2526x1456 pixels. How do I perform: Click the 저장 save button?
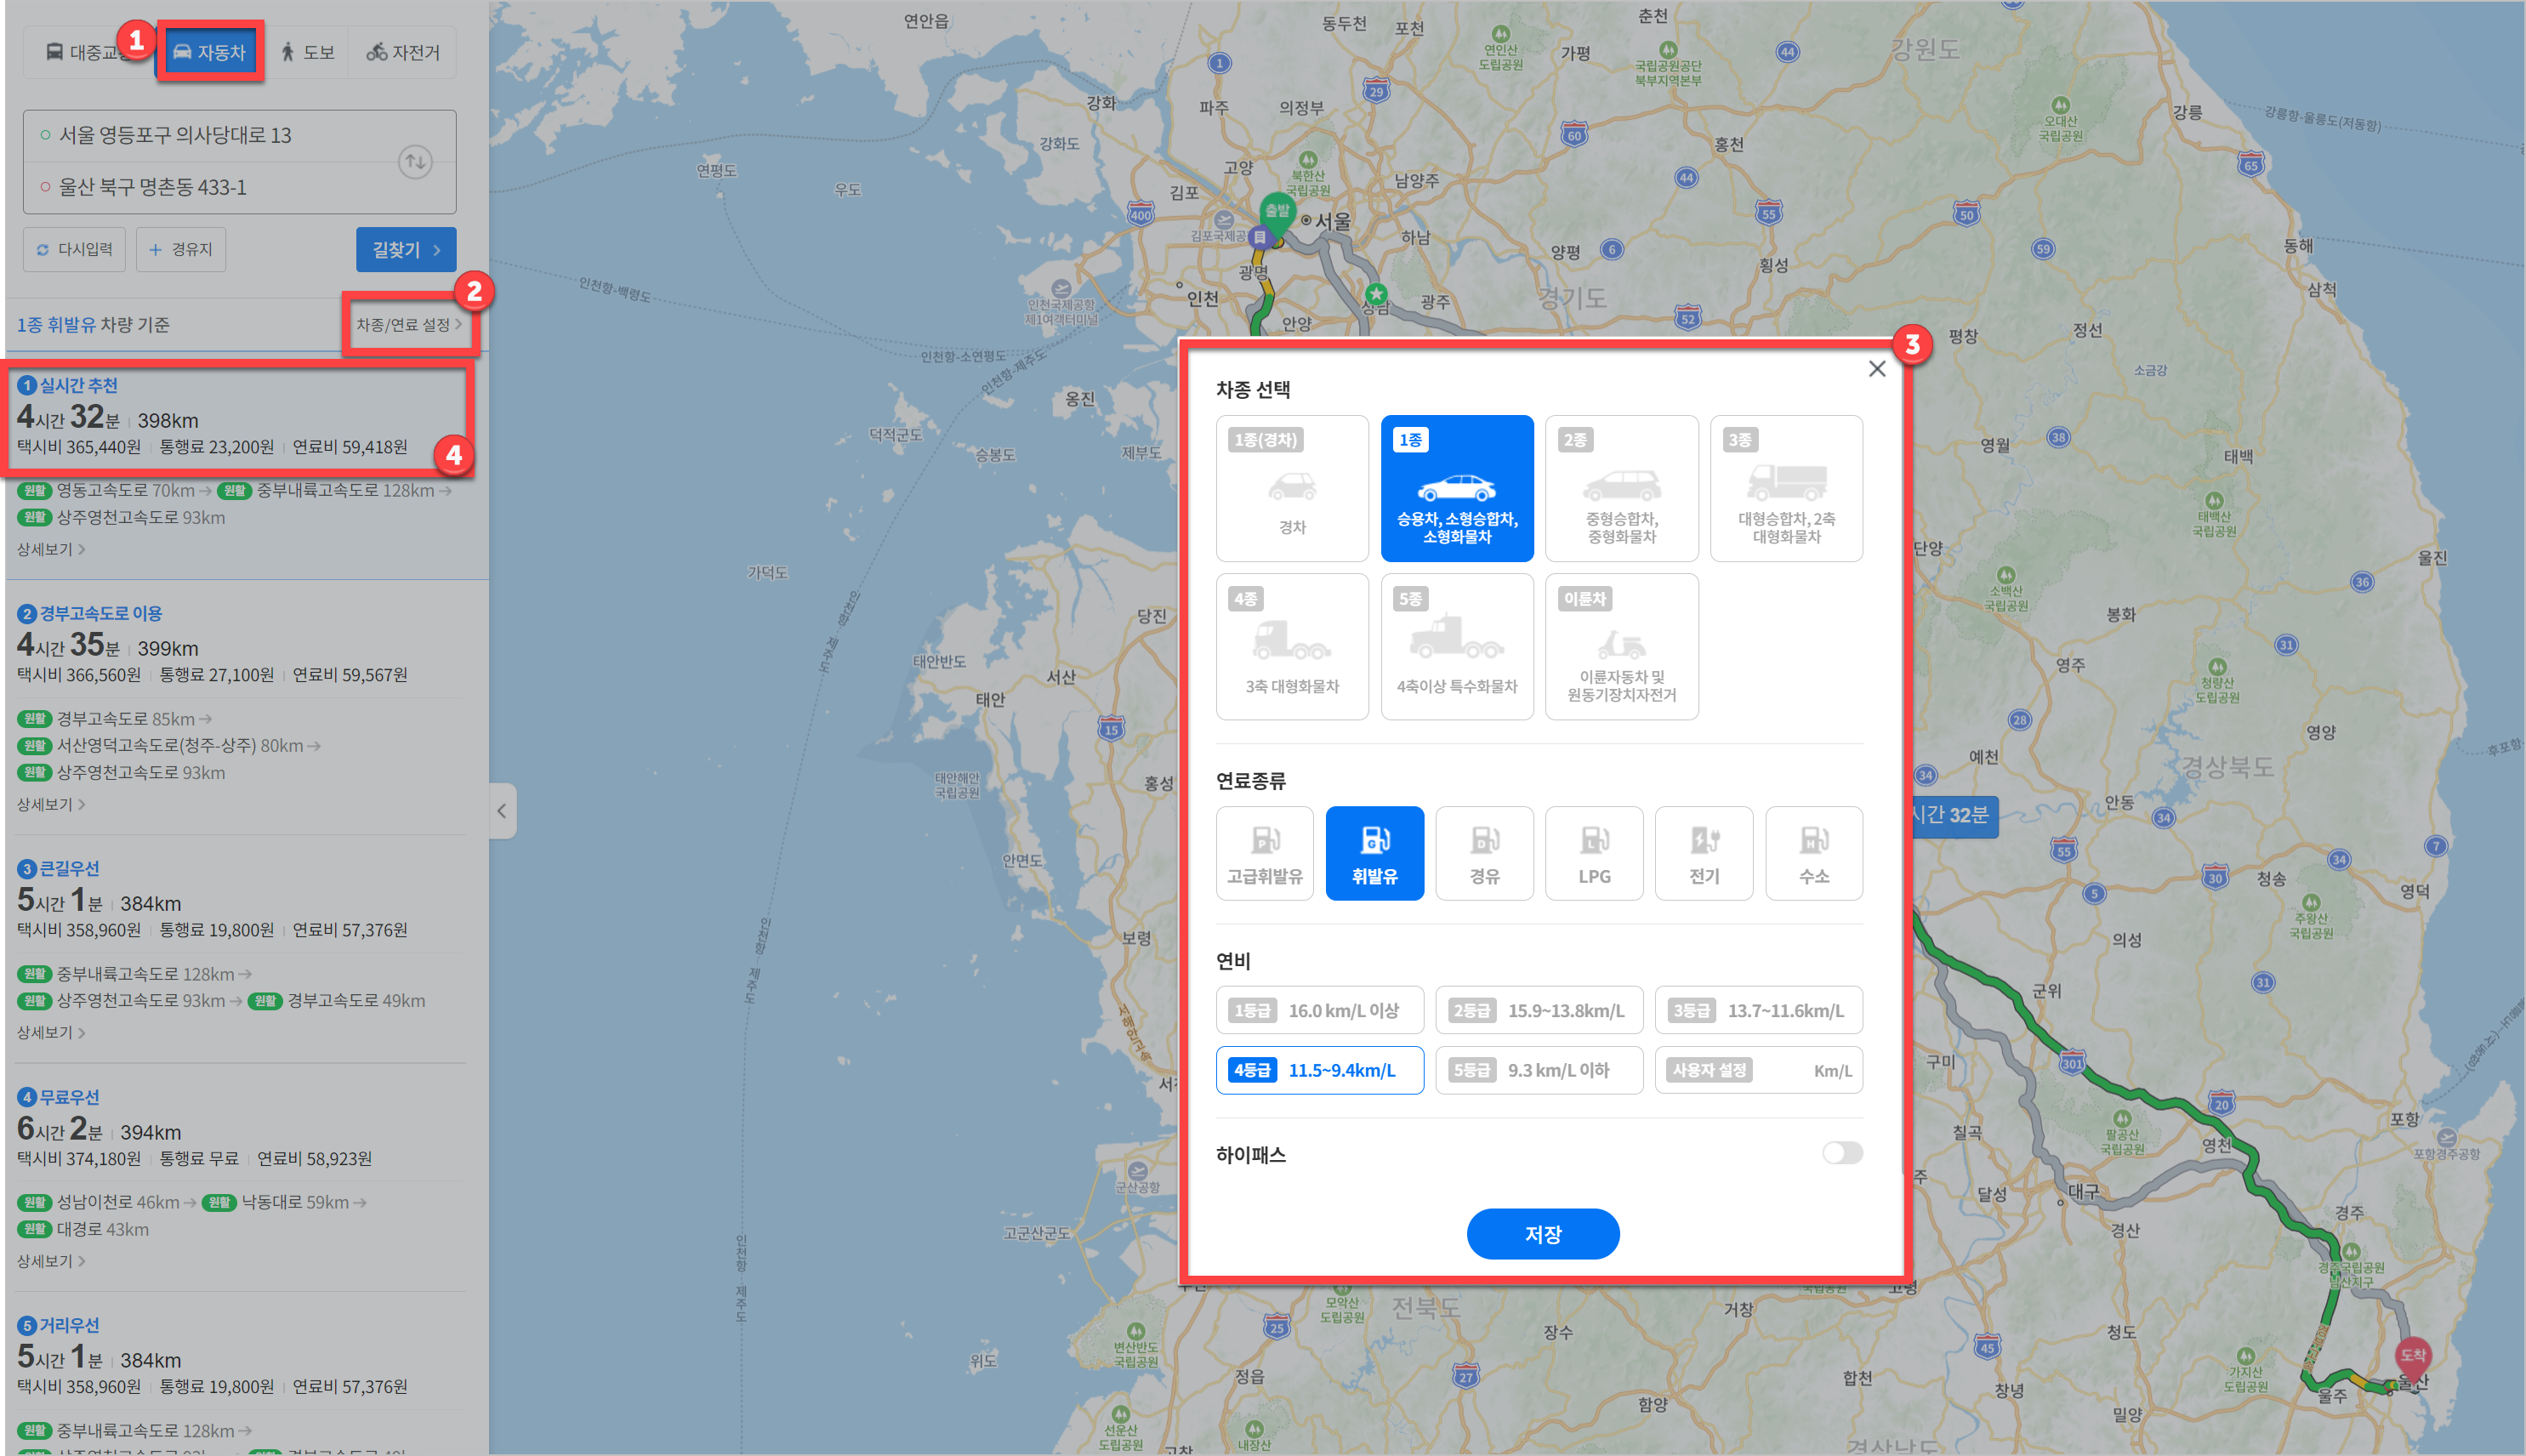tap(1542, 1234)
